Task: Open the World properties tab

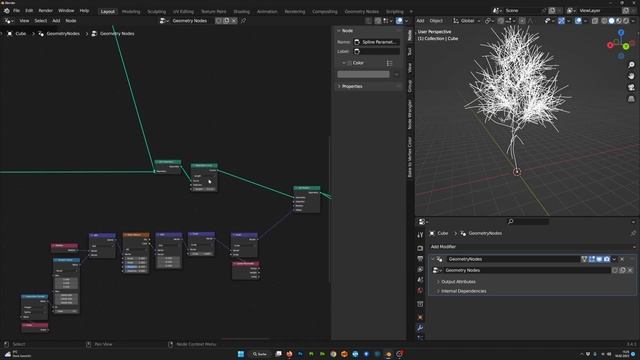Action: pos(420,291)
